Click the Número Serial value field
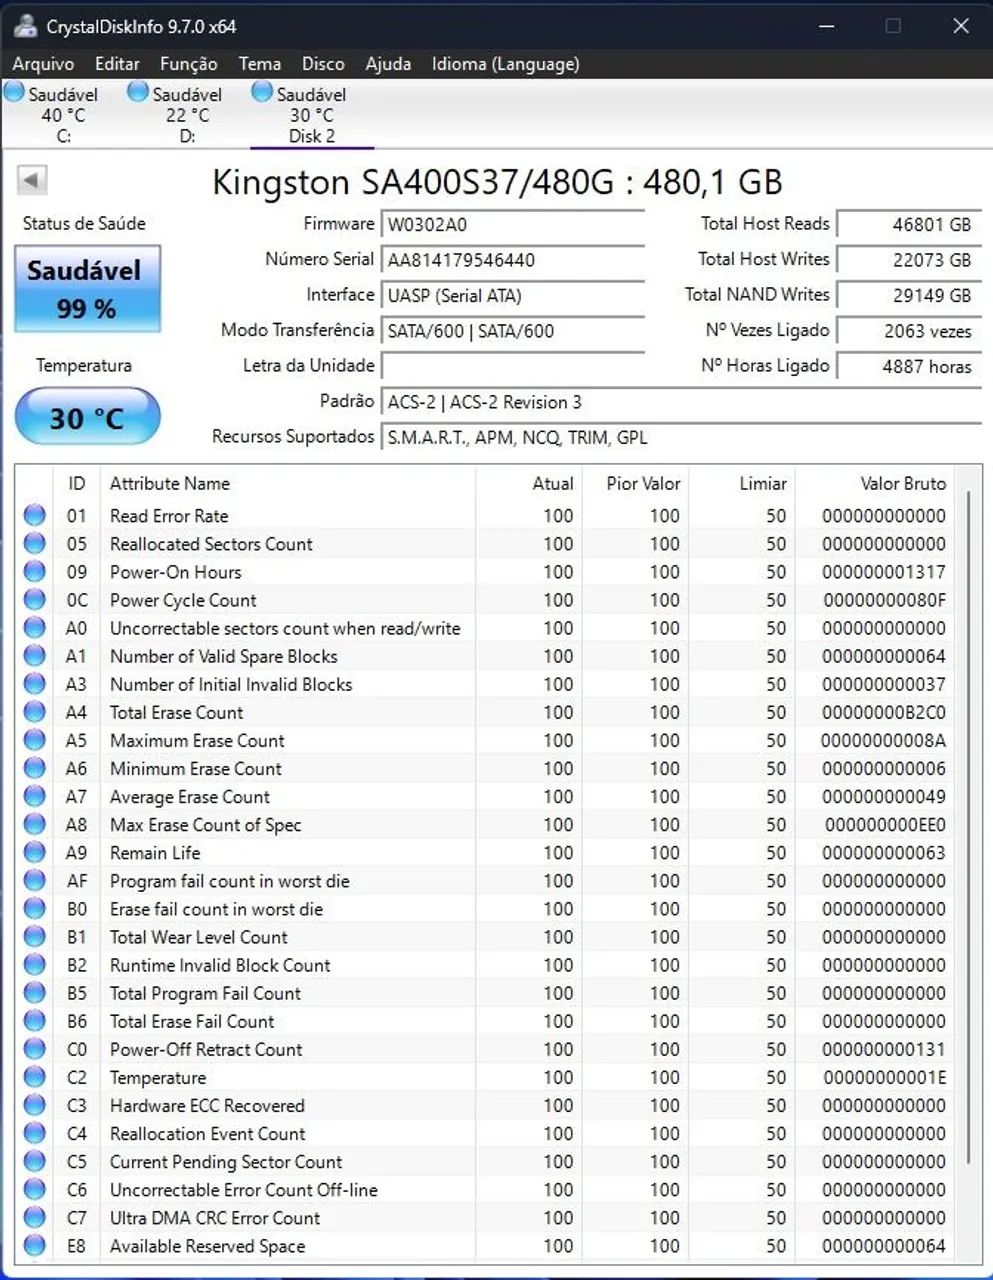The height and width of the screenshot is (1280, 993). click(x=512, y=260)
